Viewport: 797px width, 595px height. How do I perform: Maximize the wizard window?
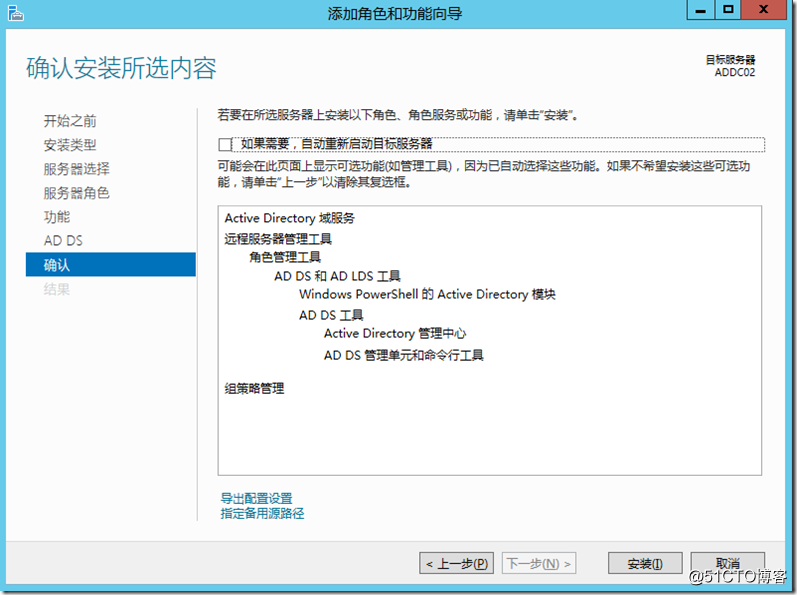(728, 10)
